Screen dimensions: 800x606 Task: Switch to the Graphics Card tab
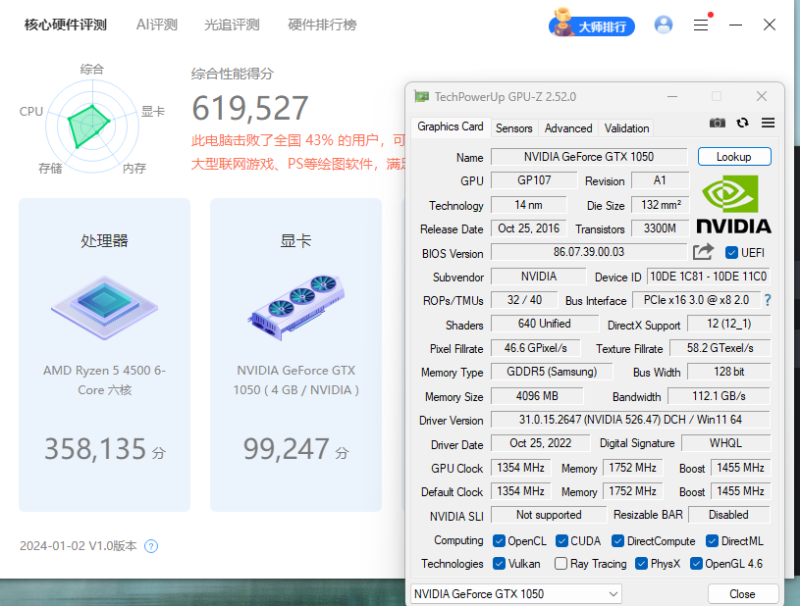(450, 127)
